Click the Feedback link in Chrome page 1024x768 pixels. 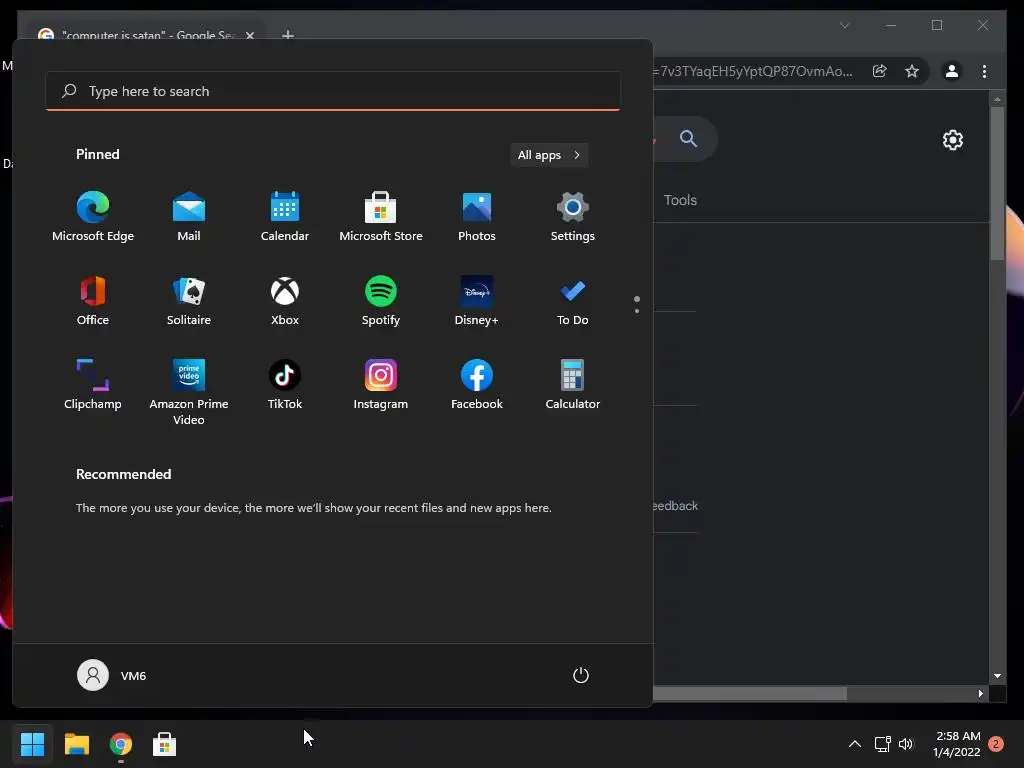click(x=675, y=506)
